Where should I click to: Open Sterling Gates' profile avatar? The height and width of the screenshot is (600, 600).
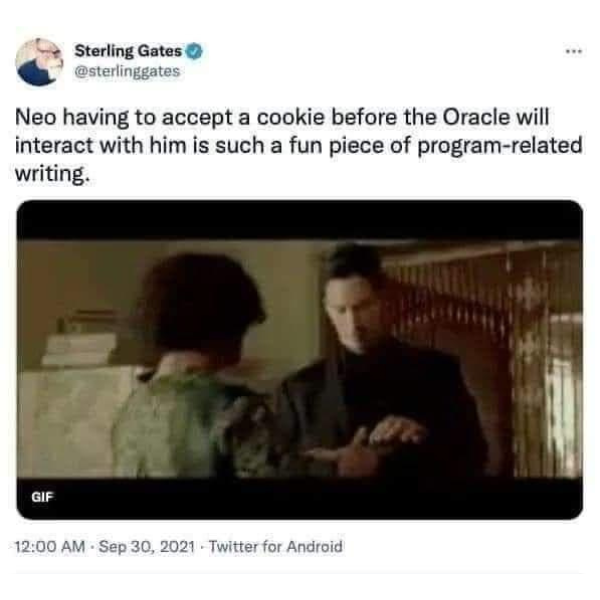click(39, 61)
